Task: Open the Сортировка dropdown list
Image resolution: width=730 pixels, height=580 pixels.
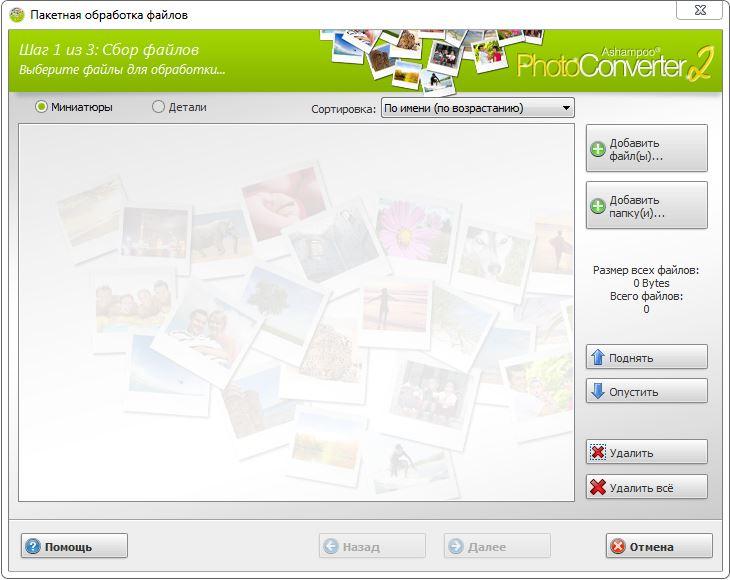Action: click(x=478, y=108)
